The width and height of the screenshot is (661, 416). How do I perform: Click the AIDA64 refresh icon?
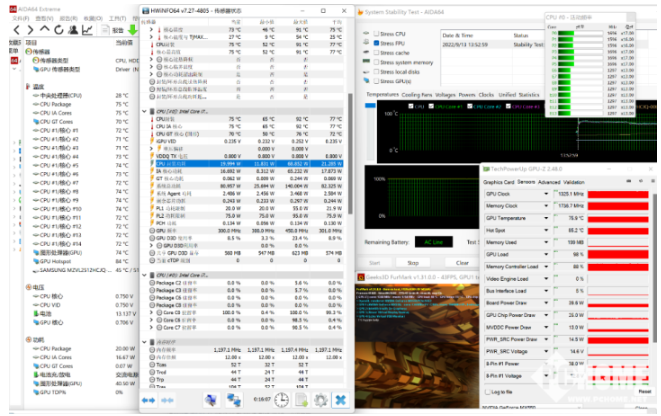pos(61,30)
